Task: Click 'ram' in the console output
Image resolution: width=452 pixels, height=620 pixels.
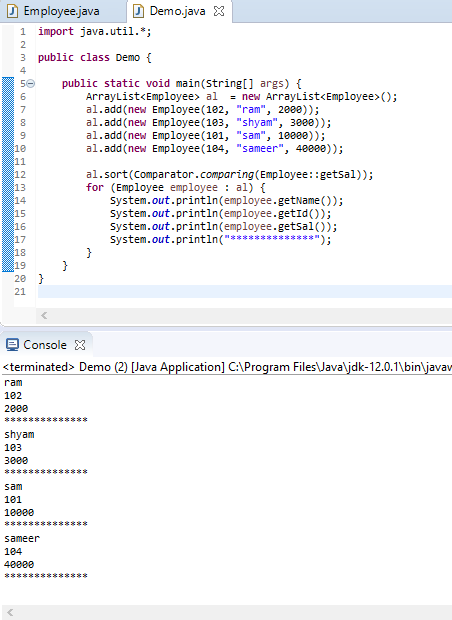Action: coord(13,383)
